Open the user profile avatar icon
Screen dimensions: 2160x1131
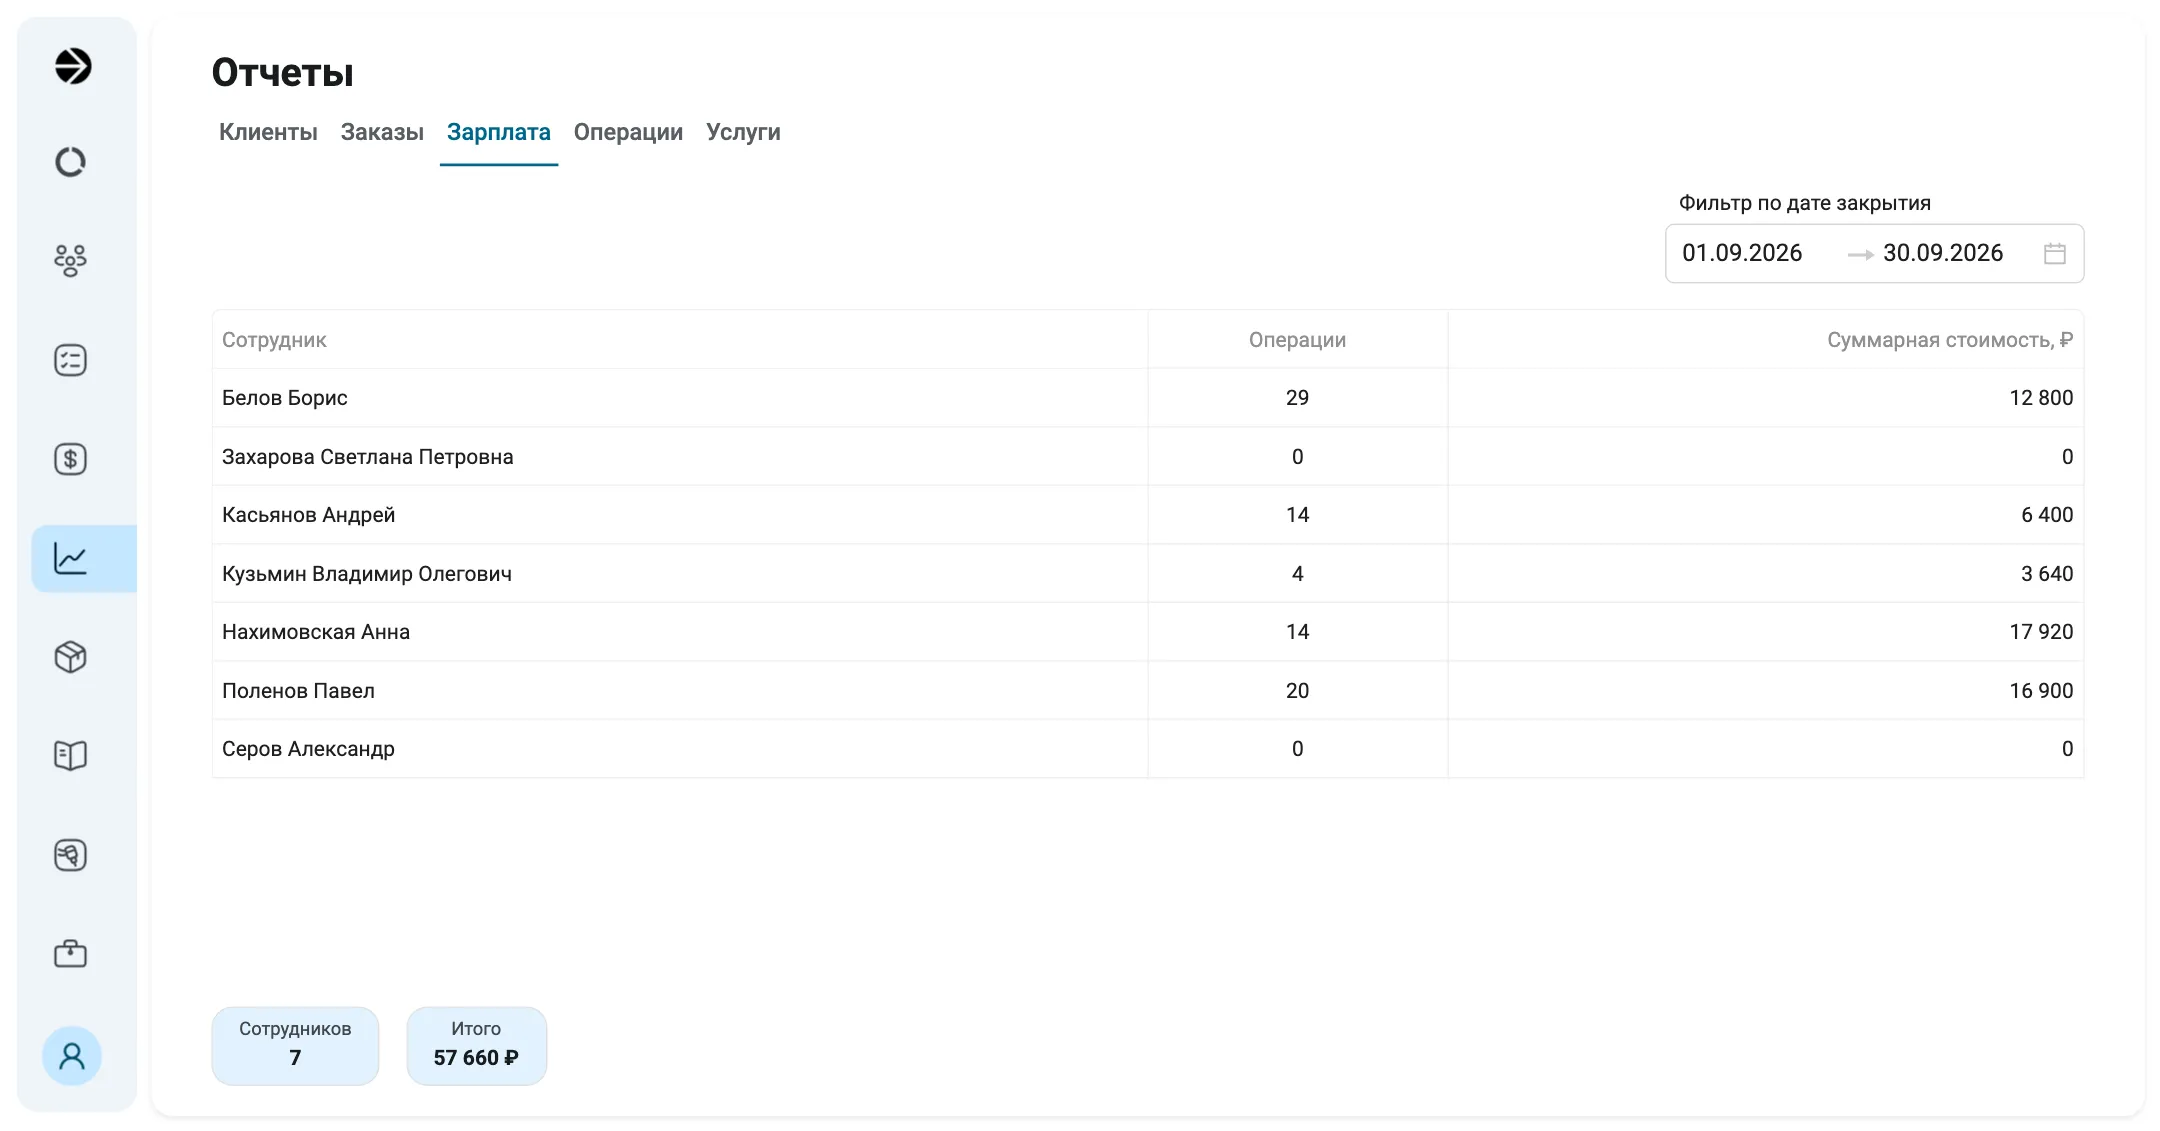(72, 1056)
